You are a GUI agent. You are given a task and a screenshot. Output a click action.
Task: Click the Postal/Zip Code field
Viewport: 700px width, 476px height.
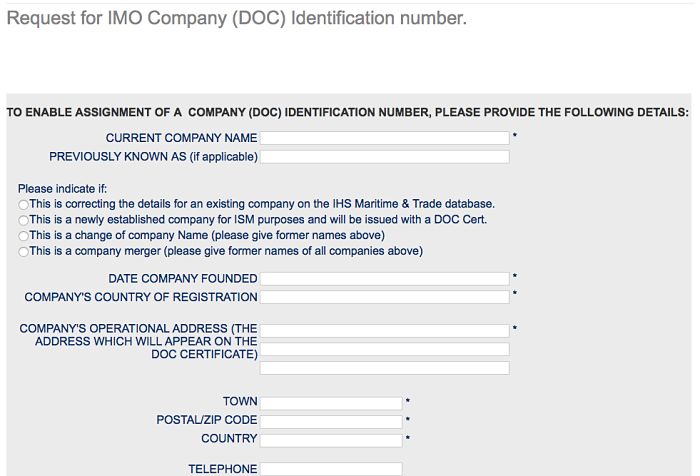[x=331, y=421]
